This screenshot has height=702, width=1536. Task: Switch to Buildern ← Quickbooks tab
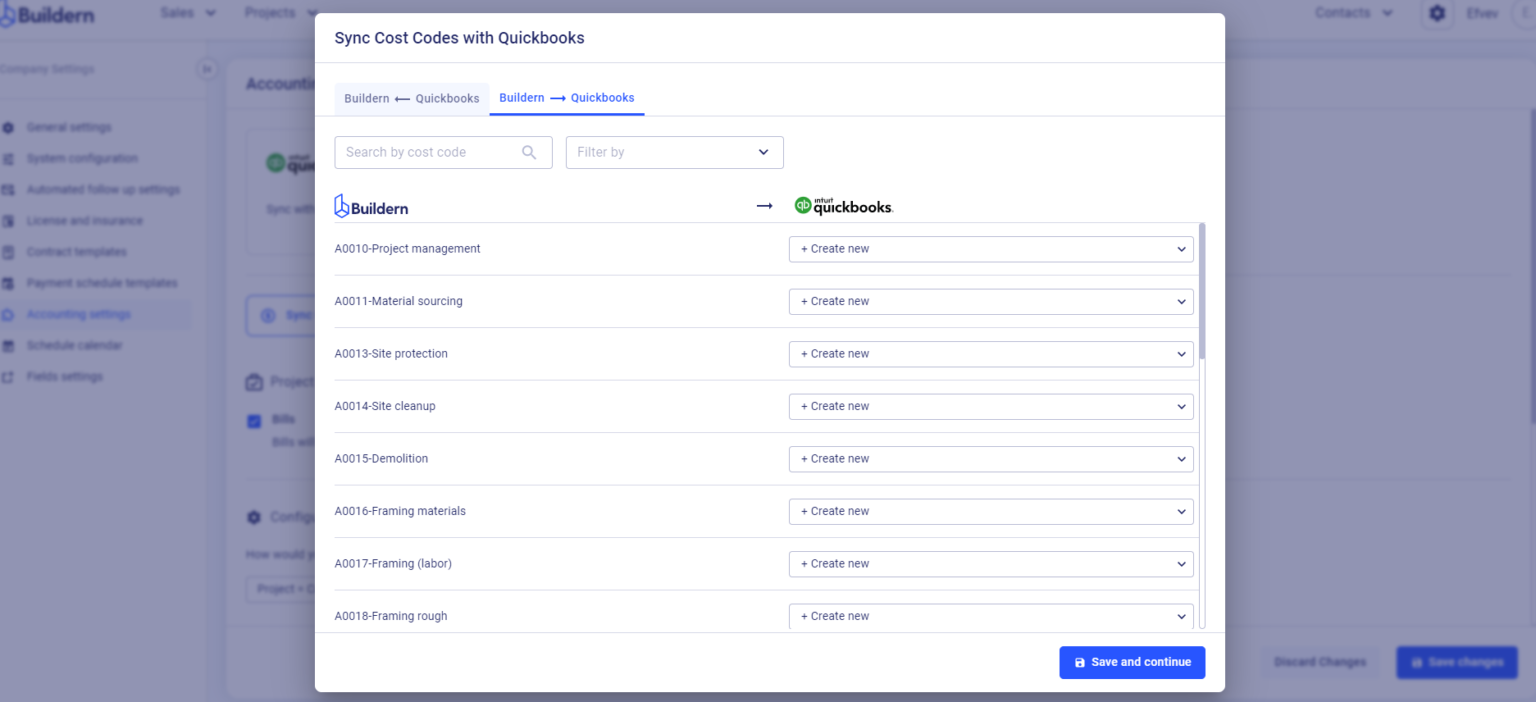pos(411,99)
